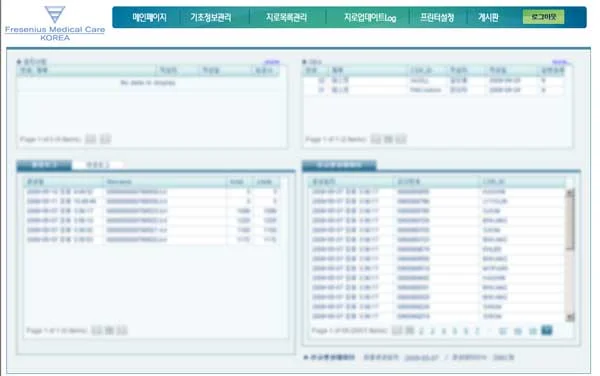Open the more link of the top-right panel

(x=561, y=62)
